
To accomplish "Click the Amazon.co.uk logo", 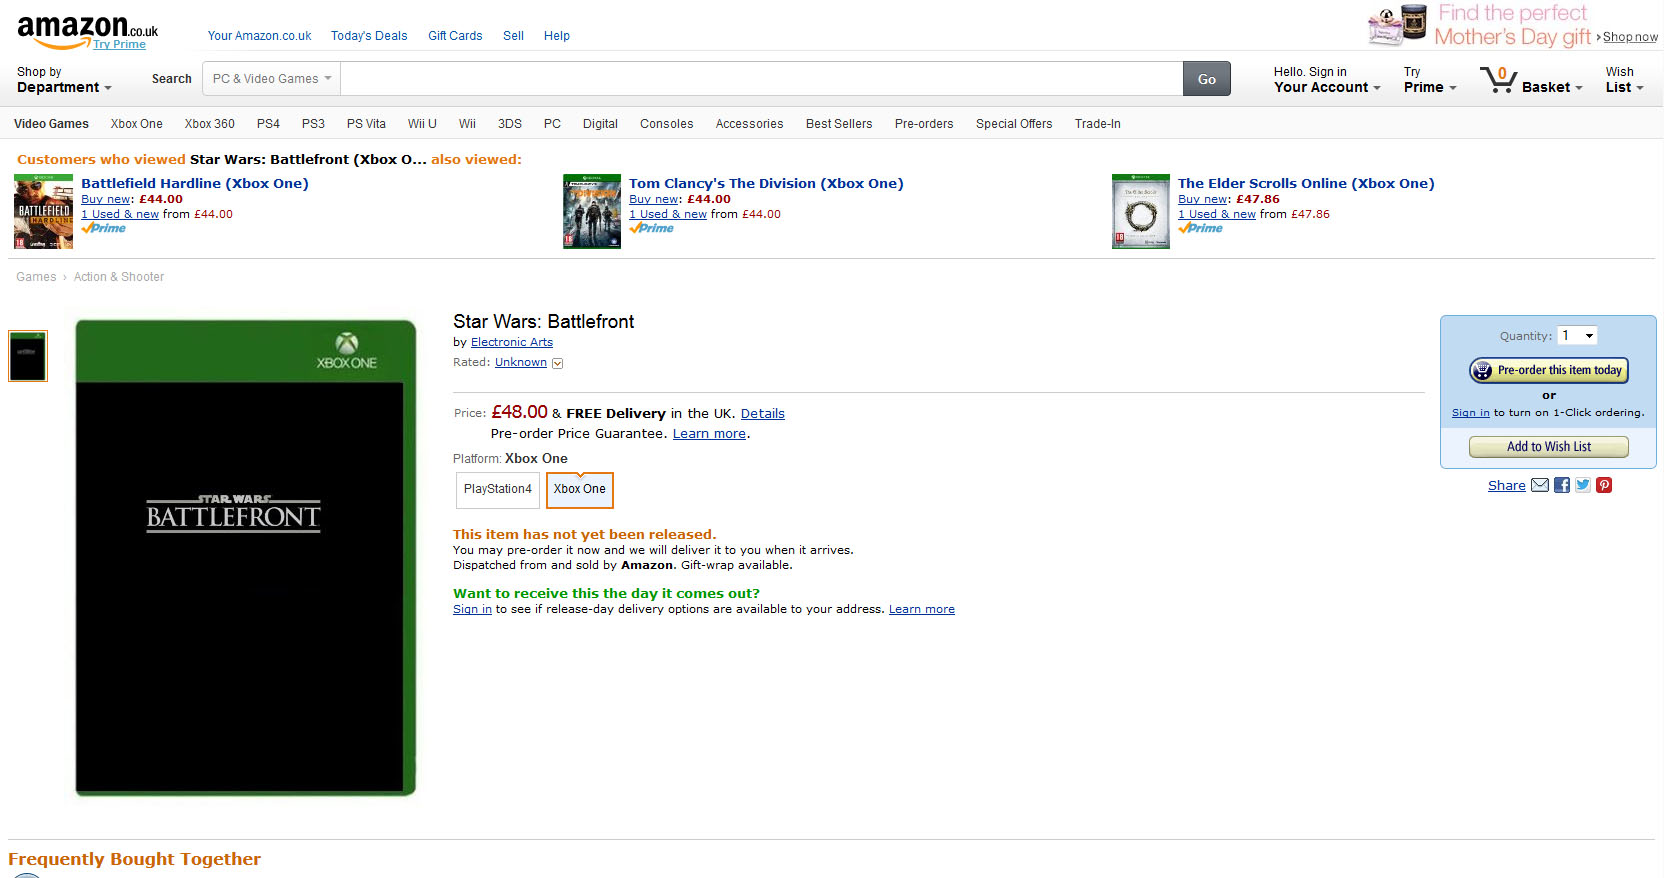I will (x=87, y=30).
